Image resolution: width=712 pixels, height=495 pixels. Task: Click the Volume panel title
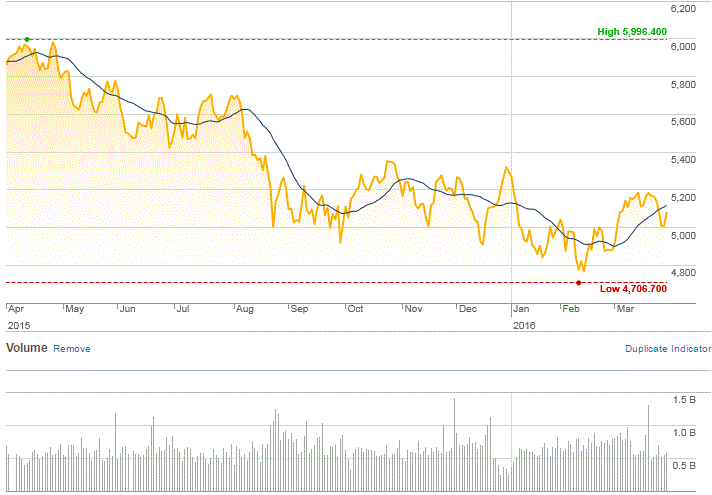click(26, 349)
